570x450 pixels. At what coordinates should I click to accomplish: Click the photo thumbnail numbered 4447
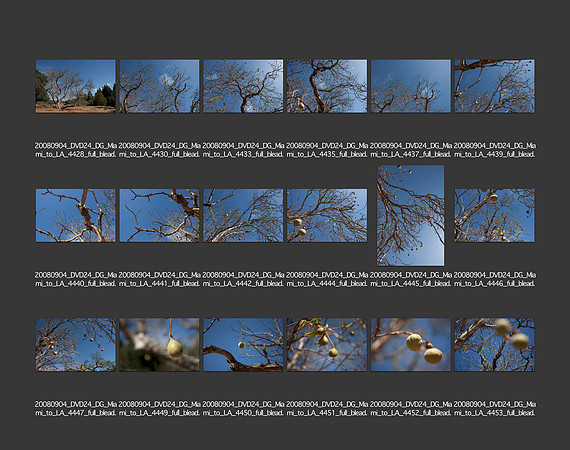click(x=76, y=345)
